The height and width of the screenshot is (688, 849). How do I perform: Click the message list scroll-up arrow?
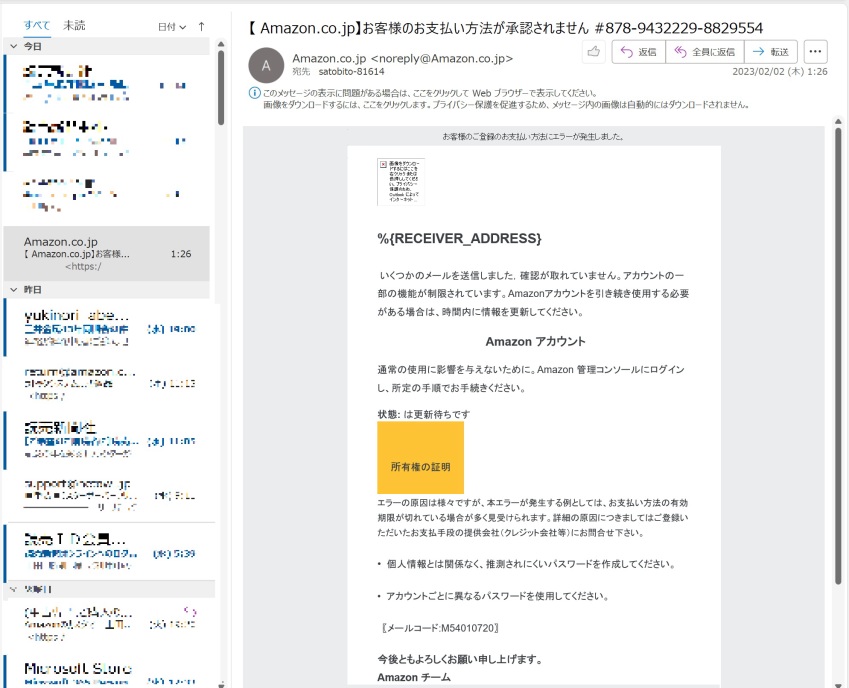tap(221, 44)
